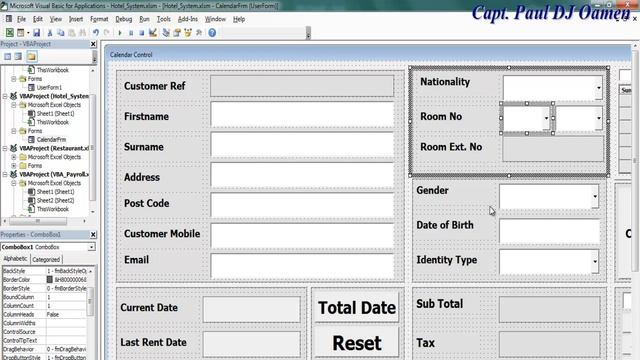
Task: Open the ComboBox1 object selector dropdown
Action: (91, 247)
